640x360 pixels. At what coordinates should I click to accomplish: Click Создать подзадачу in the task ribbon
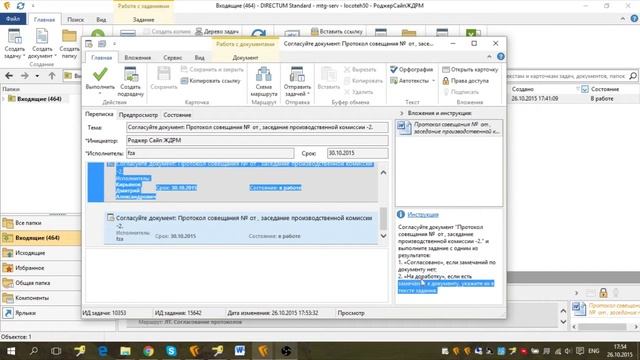(x=131, y=82)
